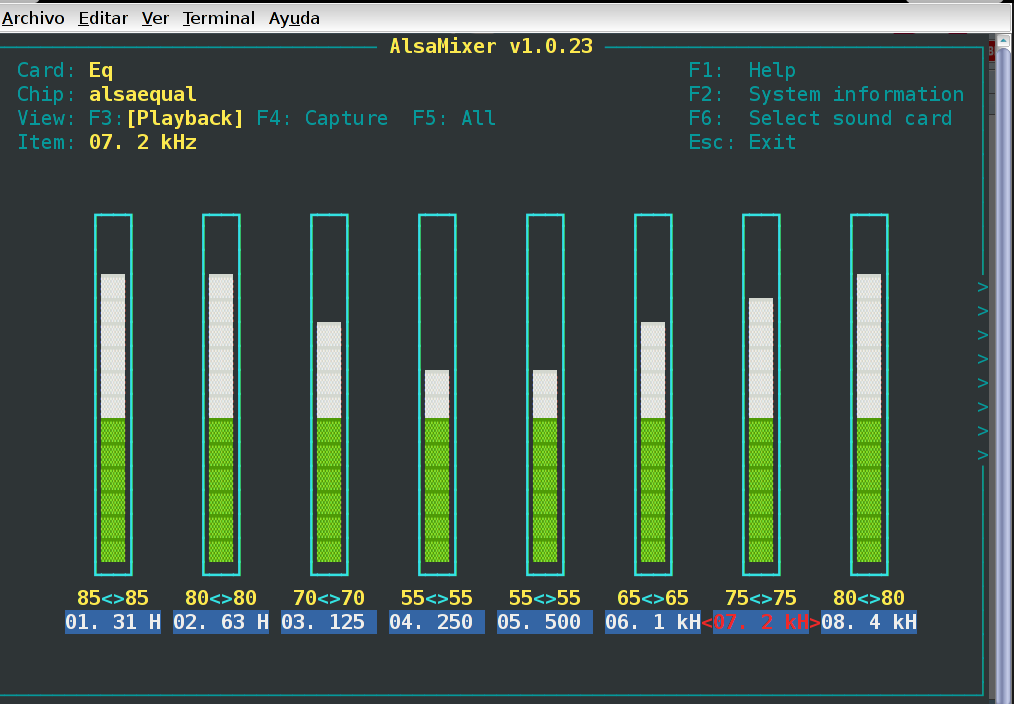1014x704 pixels.
Task: Select the '01. 31 H' band label
Action: [113, 622]
